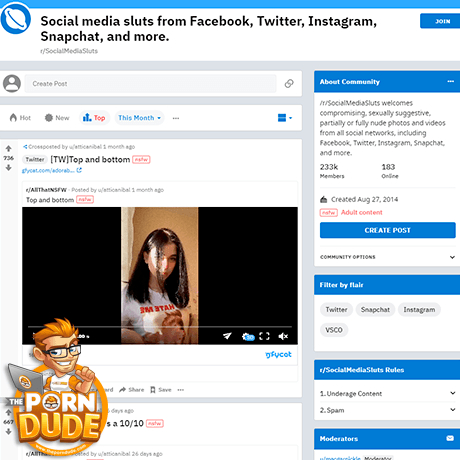Message the moderators envelope icon

[x=450, y=438]
